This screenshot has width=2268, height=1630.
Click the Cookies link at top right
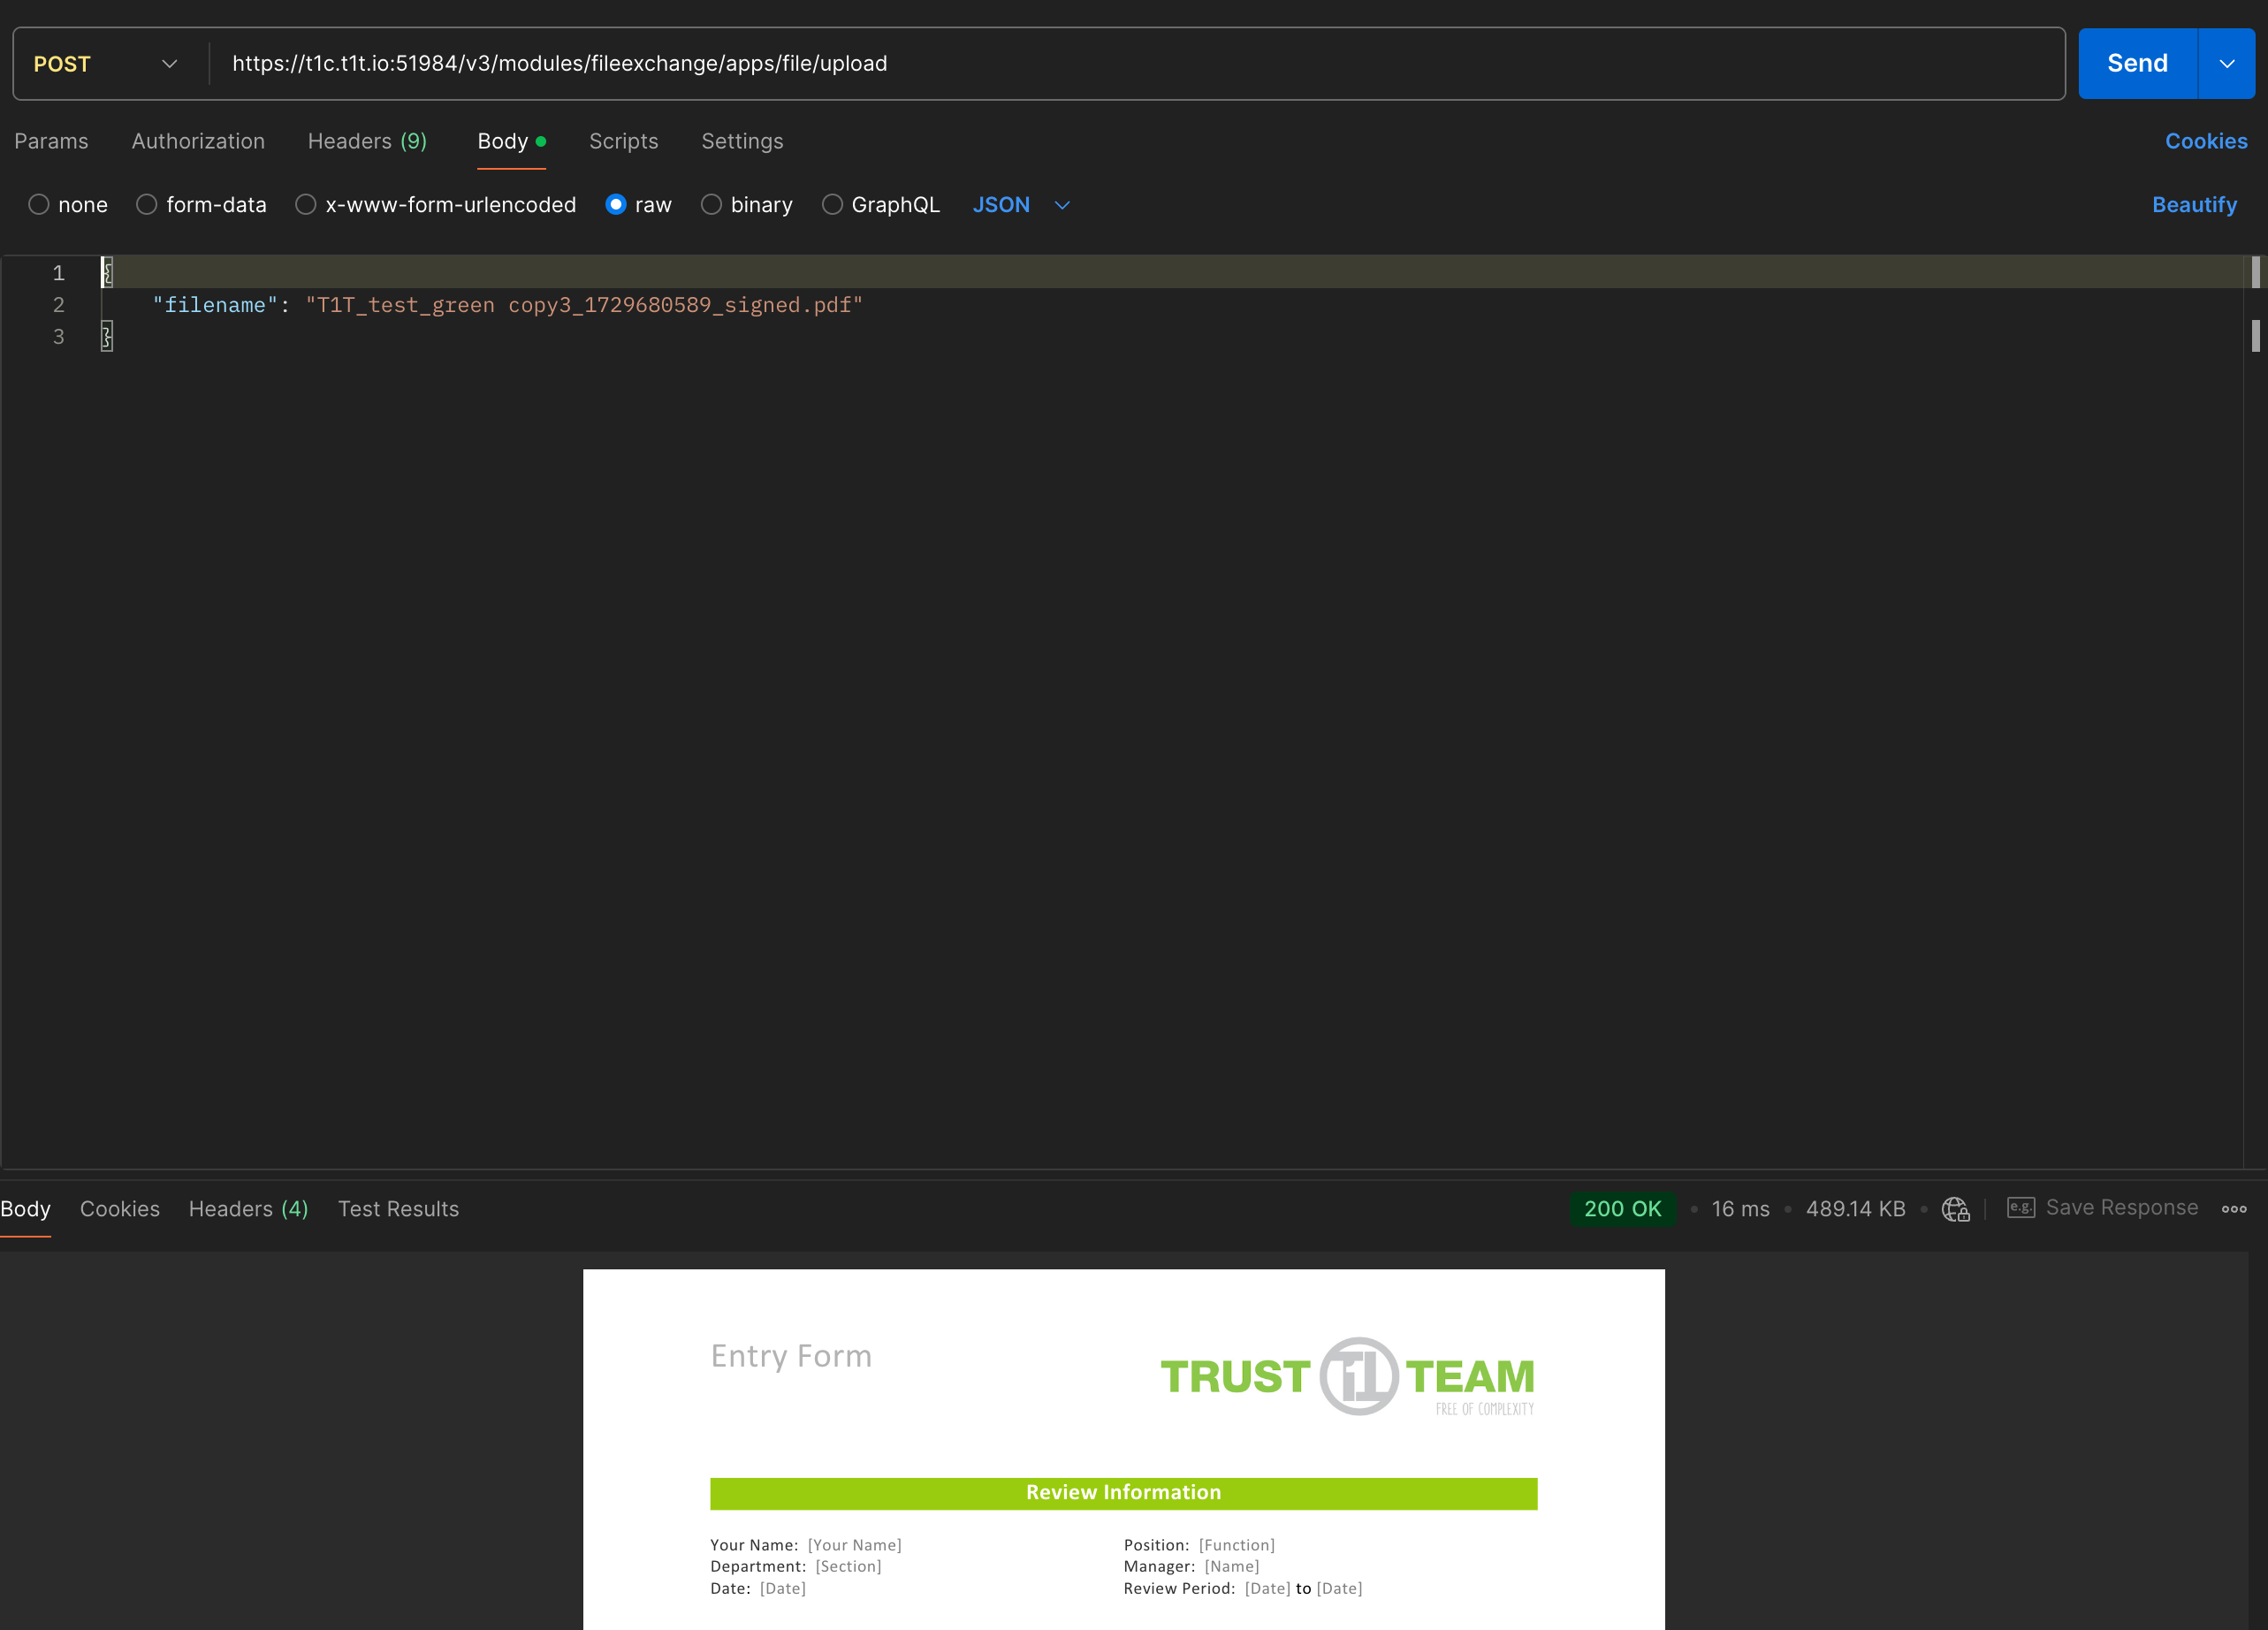pyautogui.click(x=2205, y=141)
